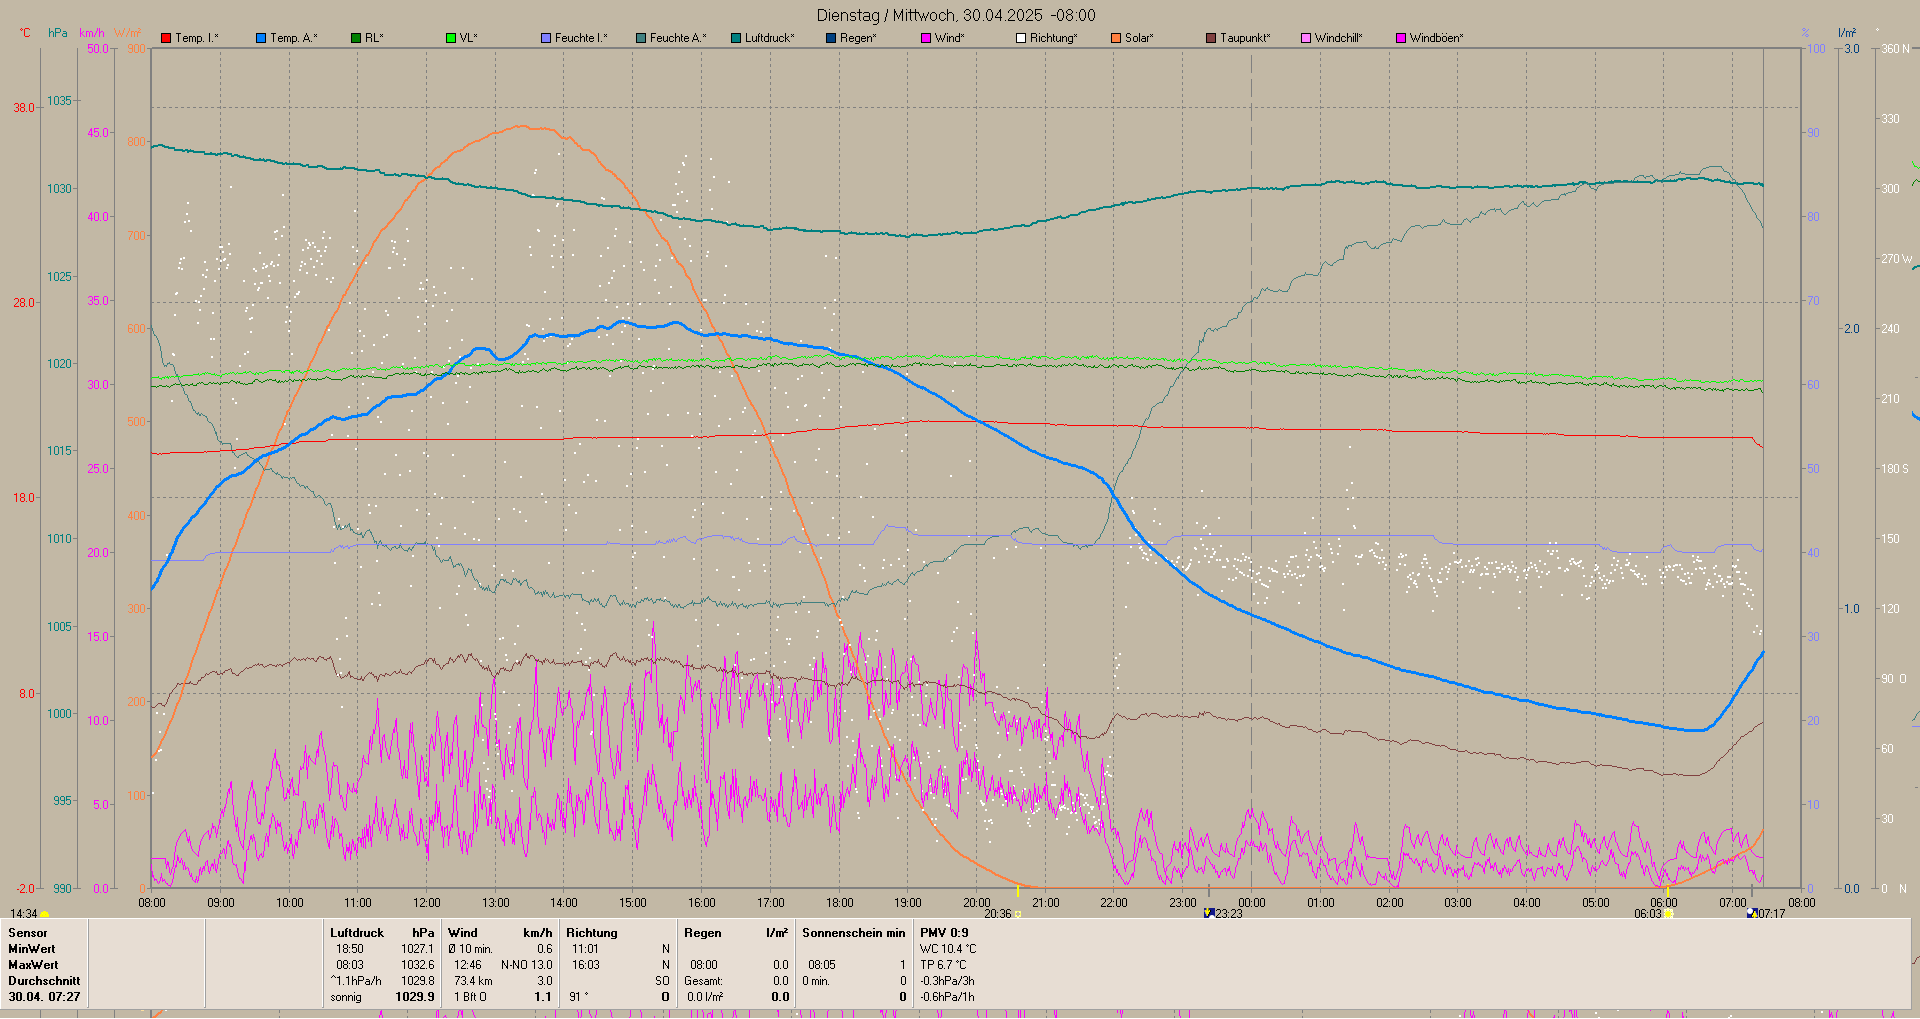Click the 'WC 10.4 °C' wind chill value
Image resolution: width=1920 pixels, height=1019 pixels.
pos(948,949)
